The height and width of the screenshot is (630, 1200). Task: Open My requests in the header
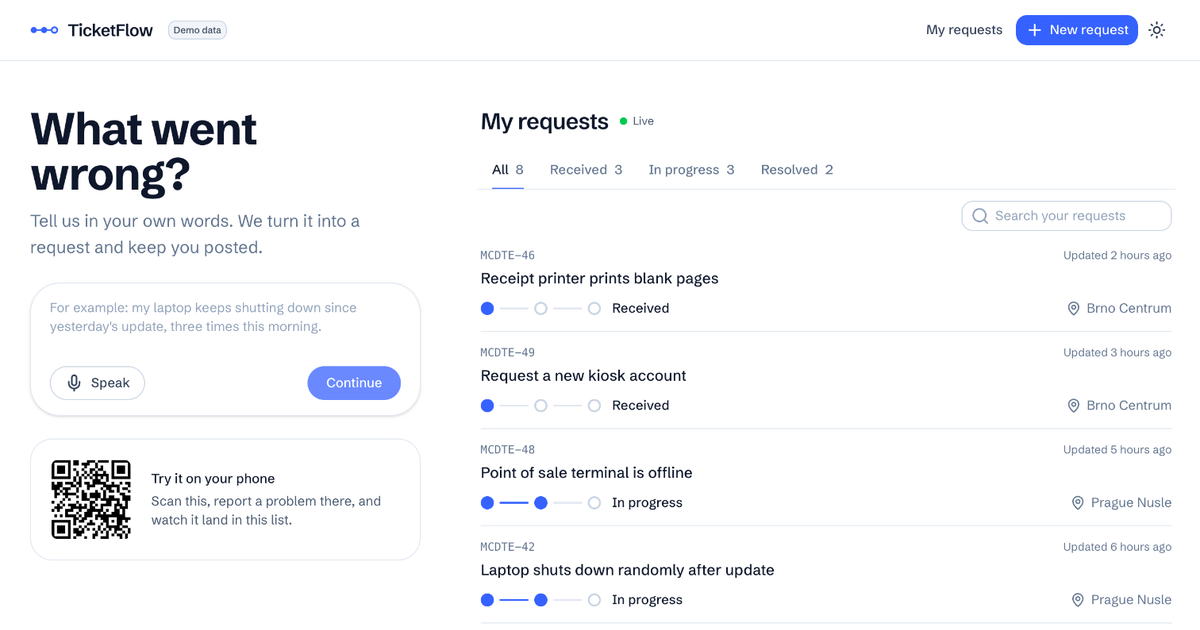(x=964, y=30)
